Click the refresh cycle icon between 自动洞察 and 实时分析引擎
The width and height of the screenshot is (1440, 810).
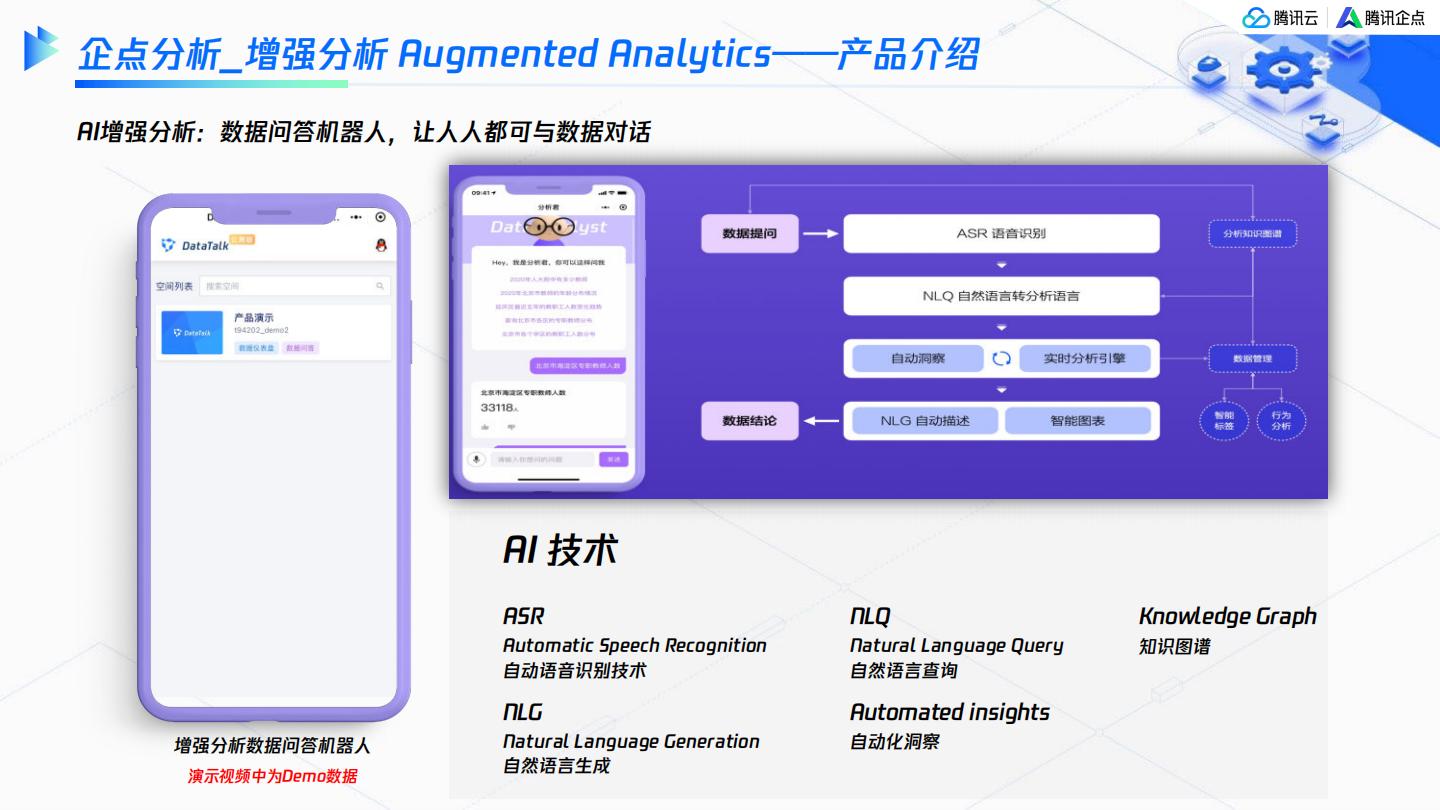tap(1001, 358)
